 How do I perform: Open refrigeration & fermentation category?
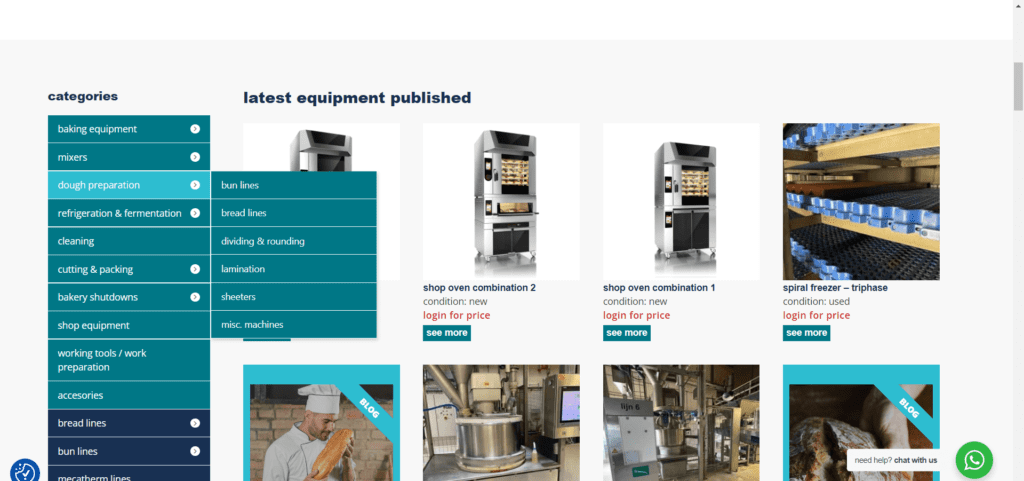[x=129, y=213]
